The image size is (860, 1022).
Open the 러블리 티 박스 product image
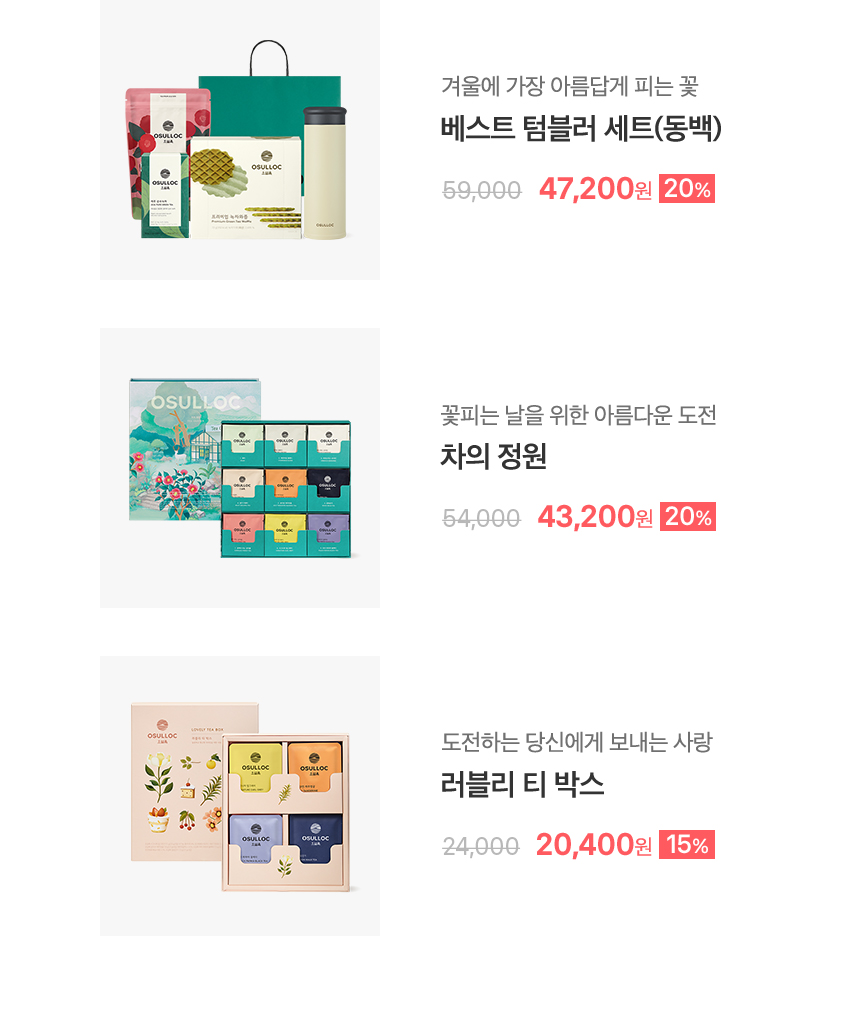pyautogui.click(x=240, y=796)
